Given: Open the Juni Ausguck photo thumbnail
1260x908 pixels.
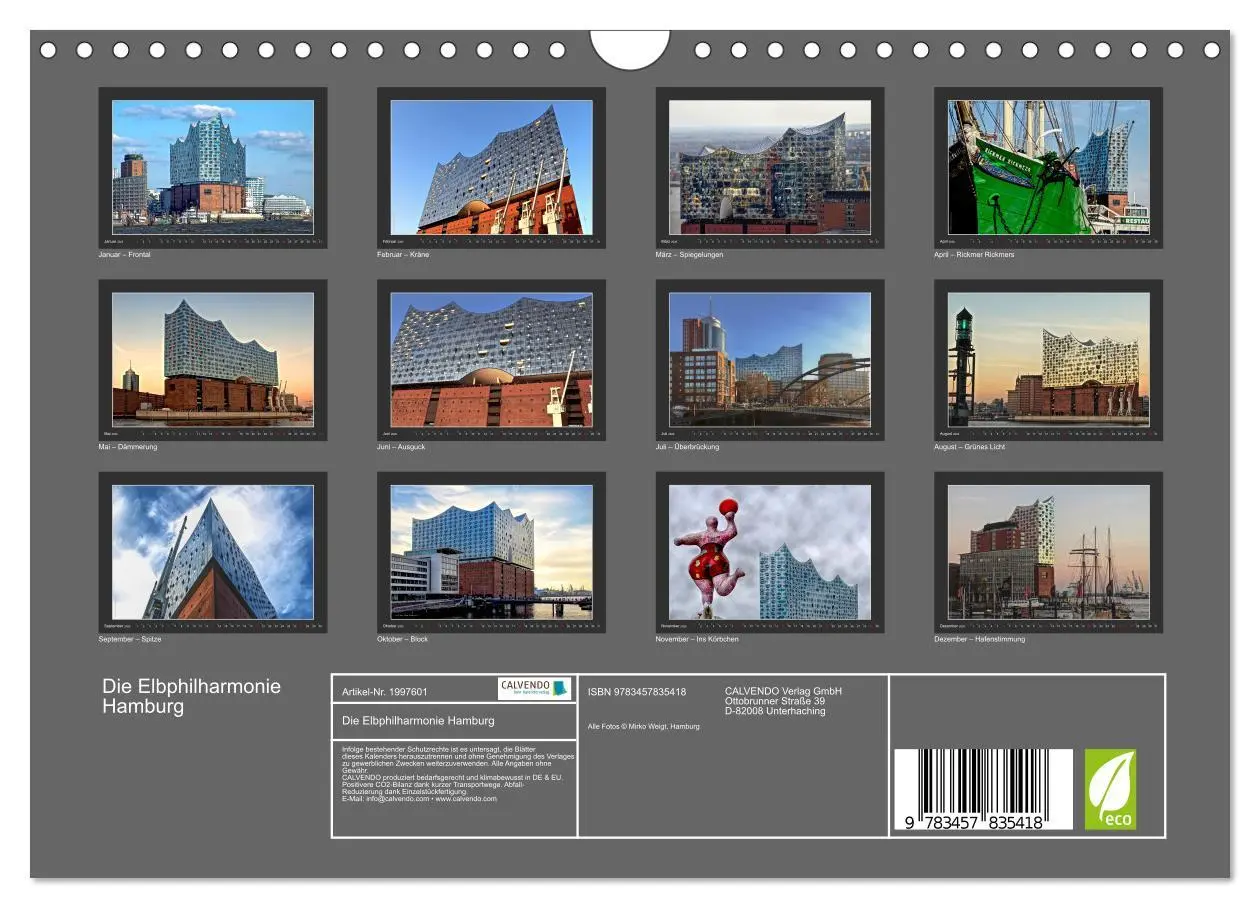Looking at the screenshot, I should point(491,360).
